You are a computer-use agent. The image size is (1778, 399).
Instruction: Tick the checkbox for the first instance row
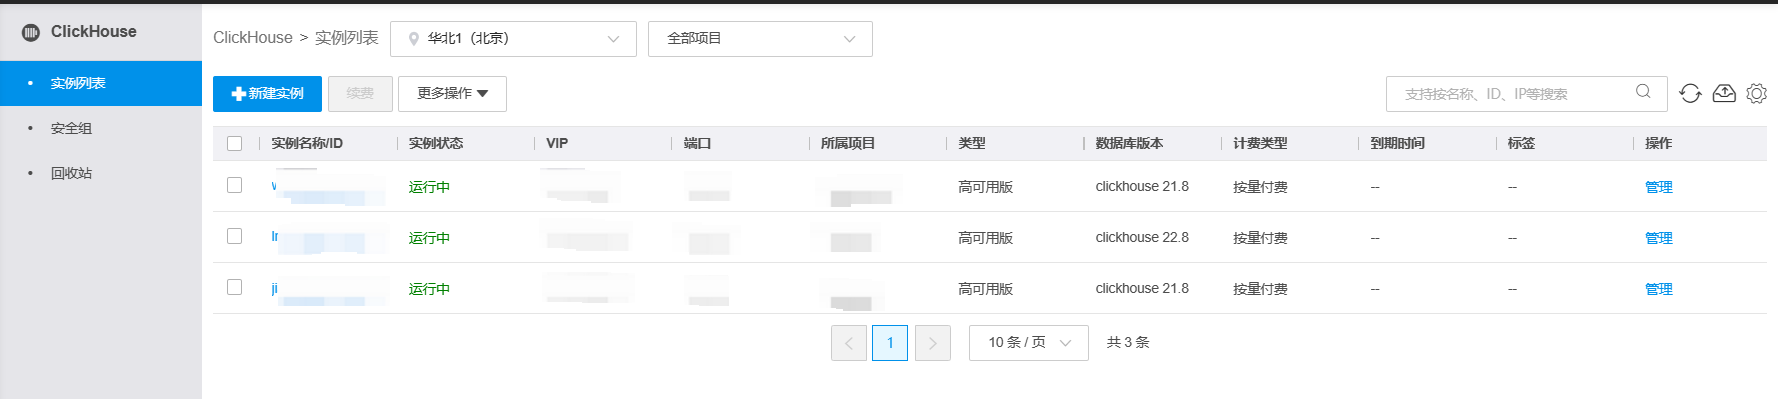235,185
